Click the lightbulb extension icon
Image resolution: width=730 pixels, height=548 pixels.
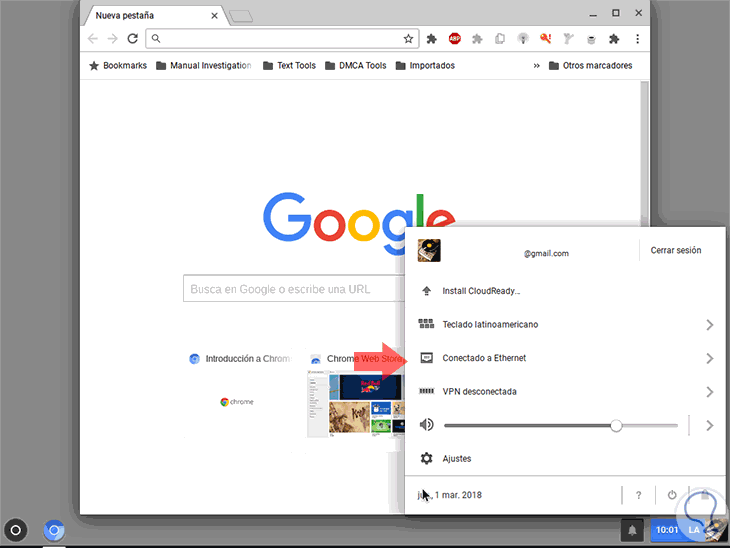[x=523, y=39]
